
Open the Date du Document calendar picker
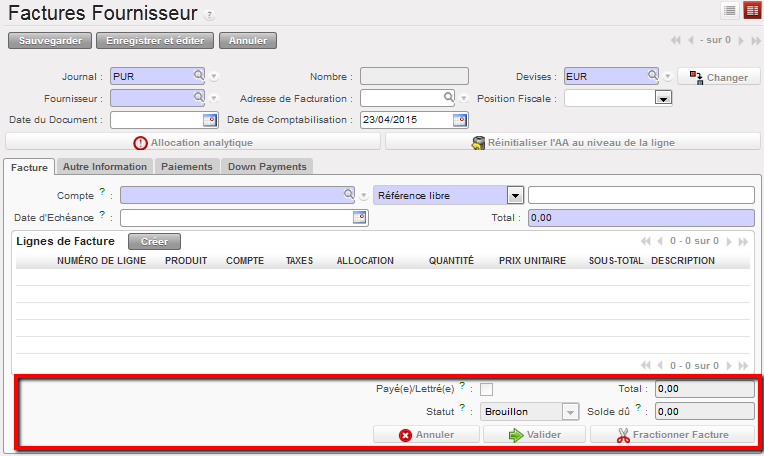209,120
